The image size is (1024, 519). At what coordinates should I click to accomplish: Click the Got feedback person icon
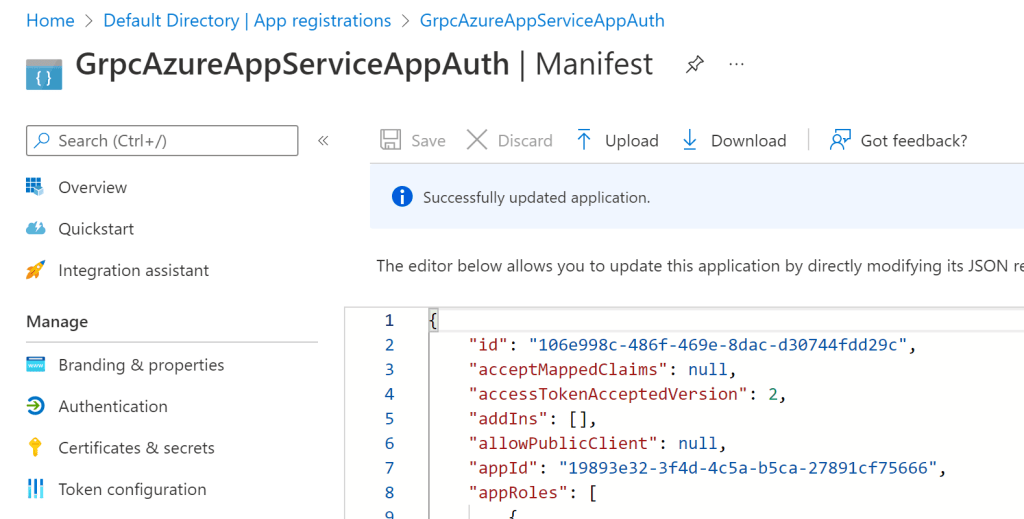click(840, 140)
